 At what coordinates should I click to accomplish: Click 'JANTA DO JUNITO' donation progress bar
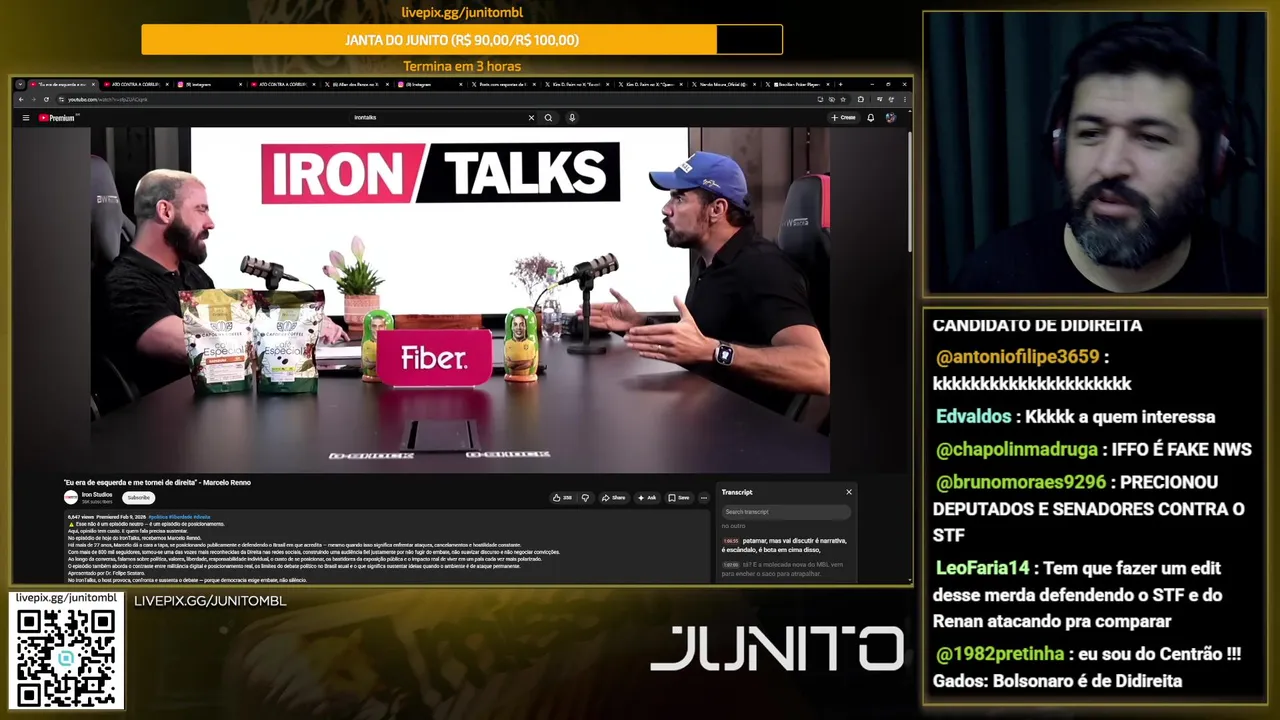point(462,40)
